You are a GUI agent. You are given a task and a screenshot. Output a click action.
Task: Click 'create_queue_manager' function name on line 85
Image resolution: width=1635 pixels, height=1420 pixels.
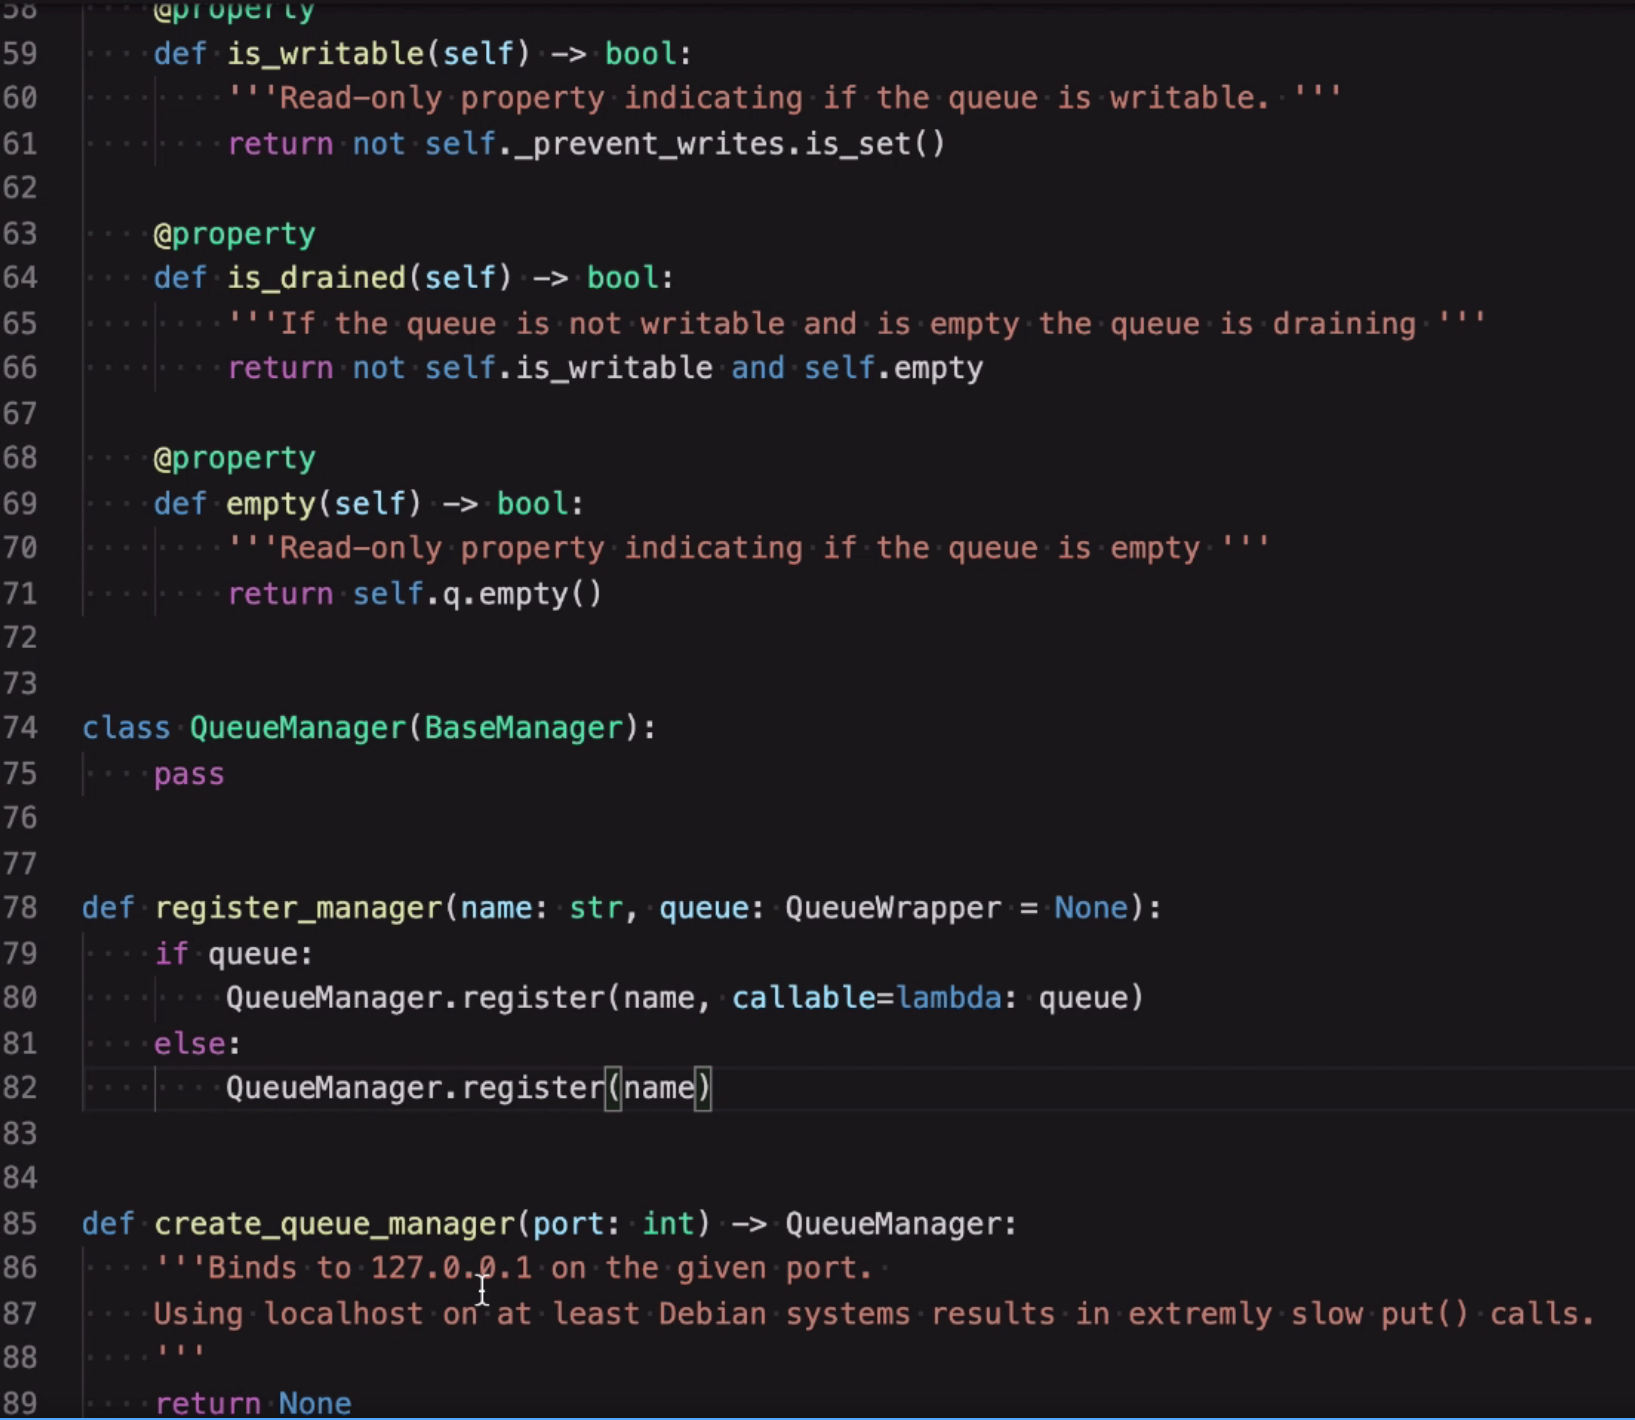(x=334, y=1224)
